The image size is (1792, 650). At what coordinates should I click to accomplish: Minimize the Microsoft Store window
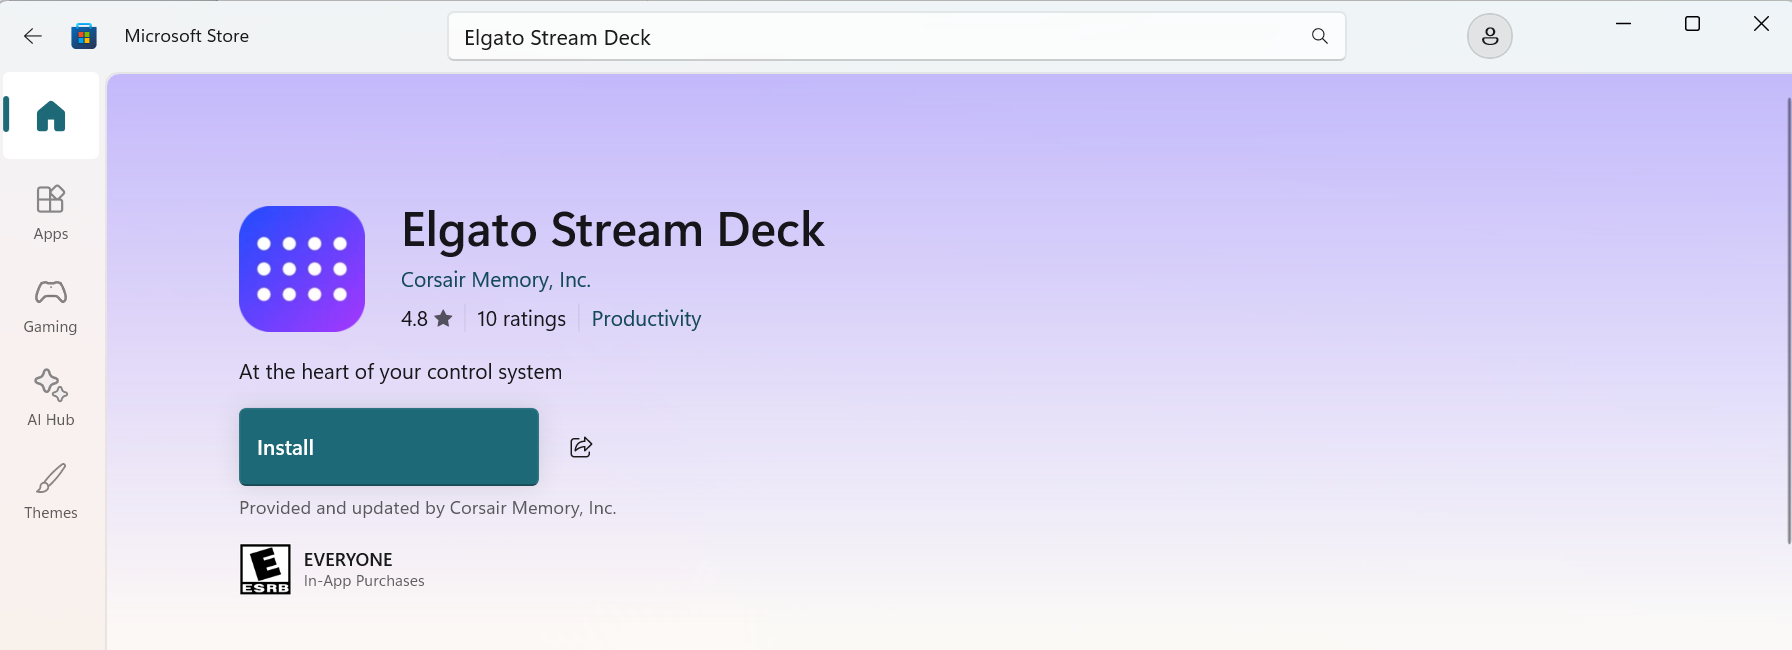pos(1624,24)
